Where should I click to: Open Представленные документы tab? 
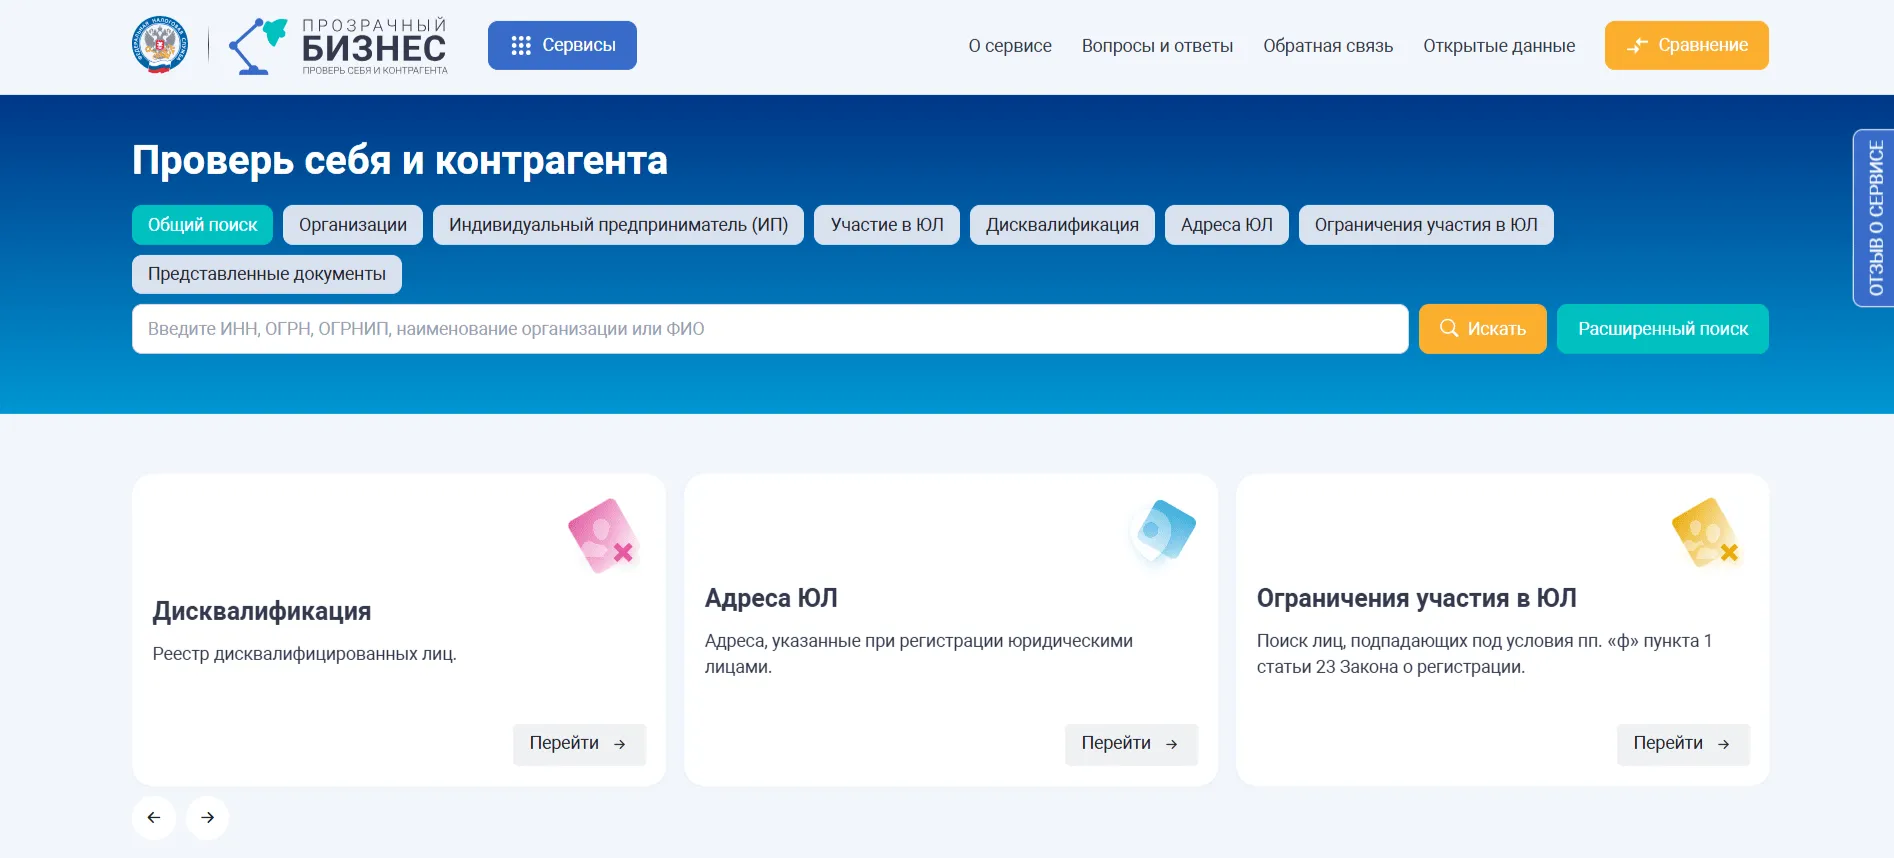pos(267,274)
